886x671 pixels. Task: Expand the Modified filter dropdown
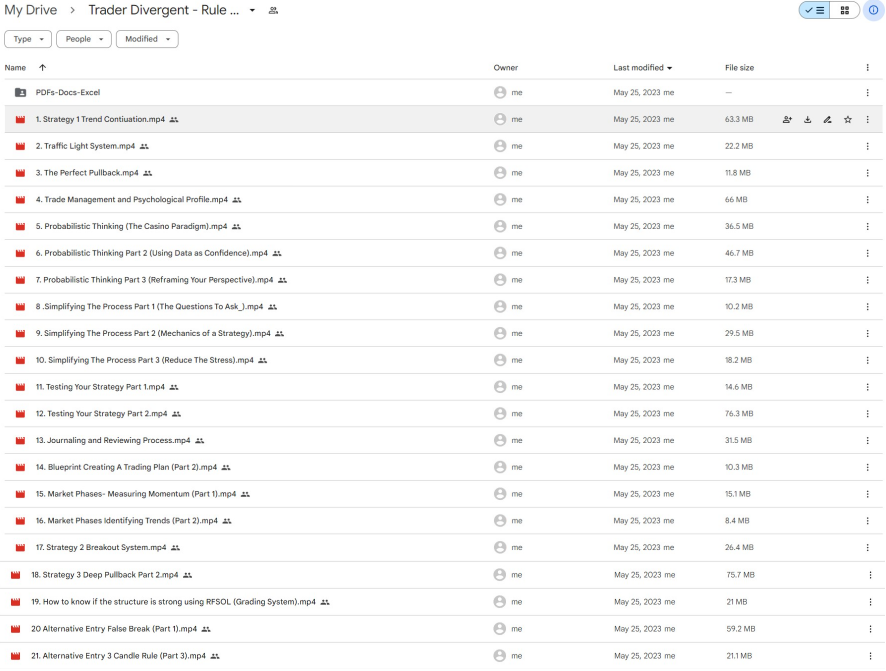click(147, 39)
